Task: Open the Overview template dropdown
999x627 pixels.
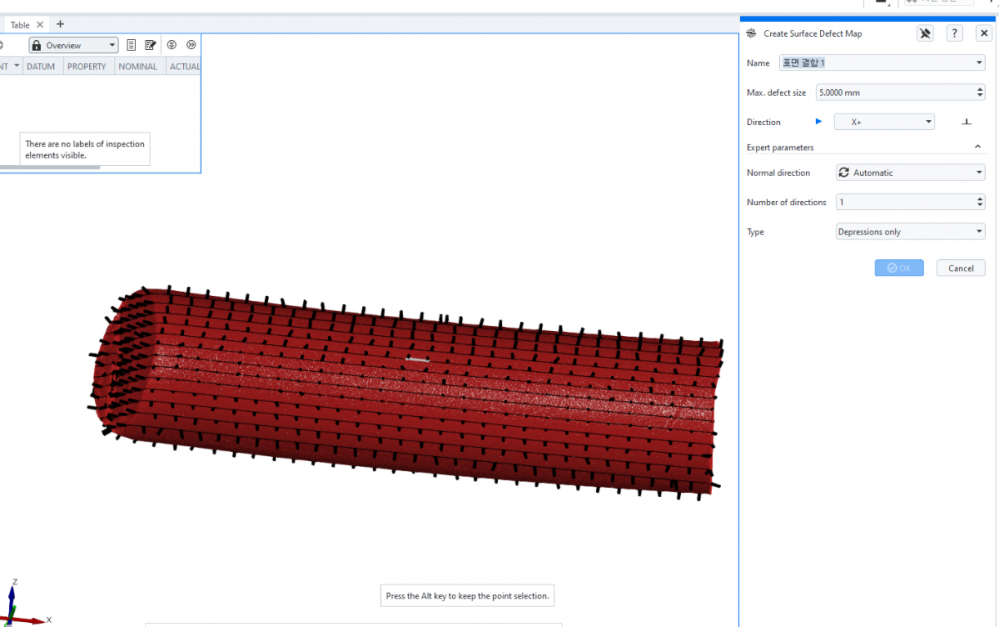Action: click(x=73, y=45)
